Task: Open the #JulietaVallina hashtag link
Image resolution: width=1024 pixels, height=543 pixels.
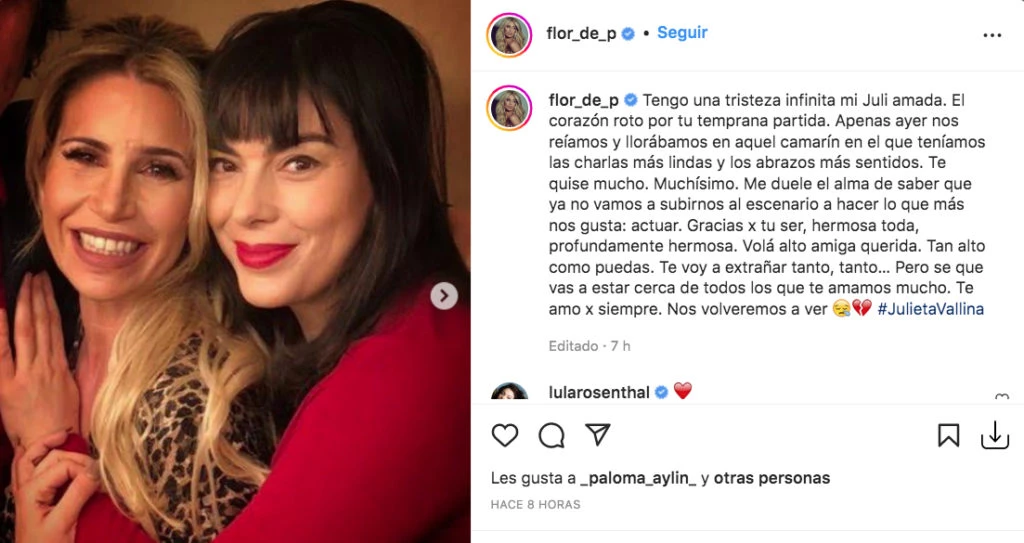Action: pyautogui.click(x=930, y=309)
